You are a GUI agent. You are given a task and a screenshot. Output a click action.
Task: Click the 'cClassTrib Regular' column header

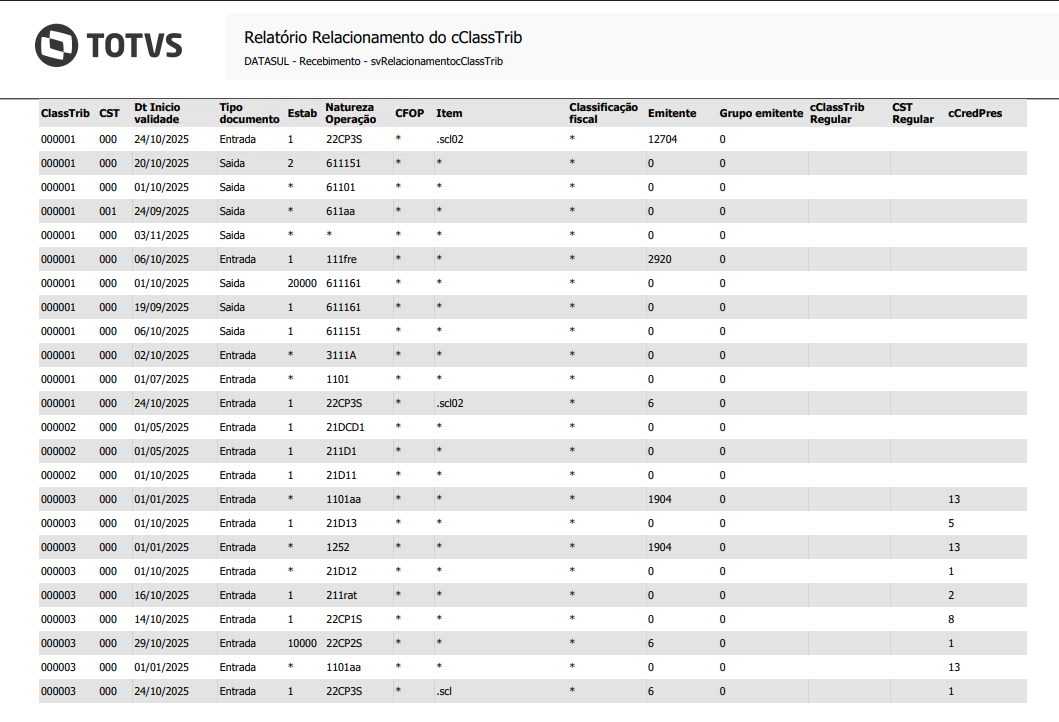tap(837, 113)
